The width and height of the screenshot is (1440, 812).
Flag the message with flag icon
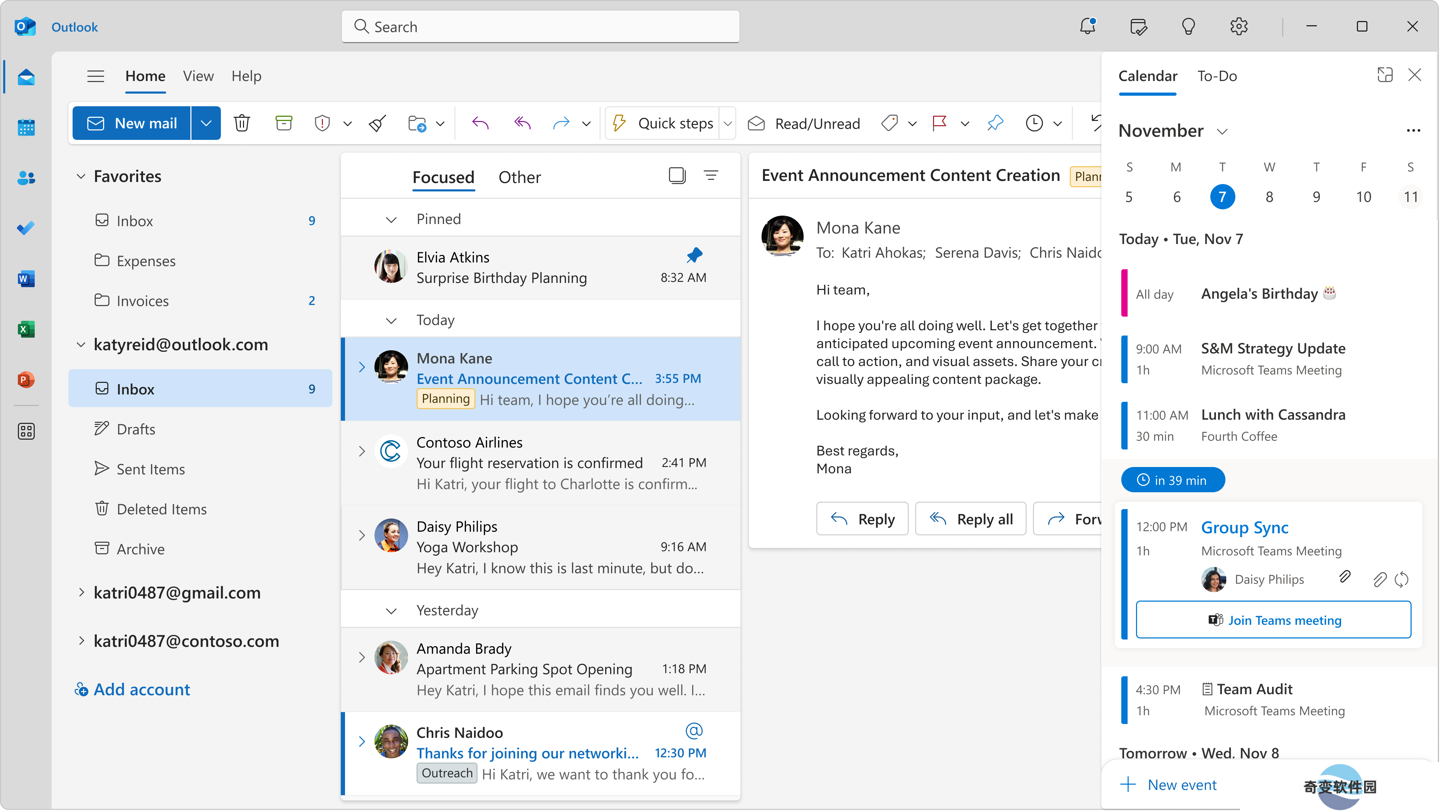pos(939,123)
